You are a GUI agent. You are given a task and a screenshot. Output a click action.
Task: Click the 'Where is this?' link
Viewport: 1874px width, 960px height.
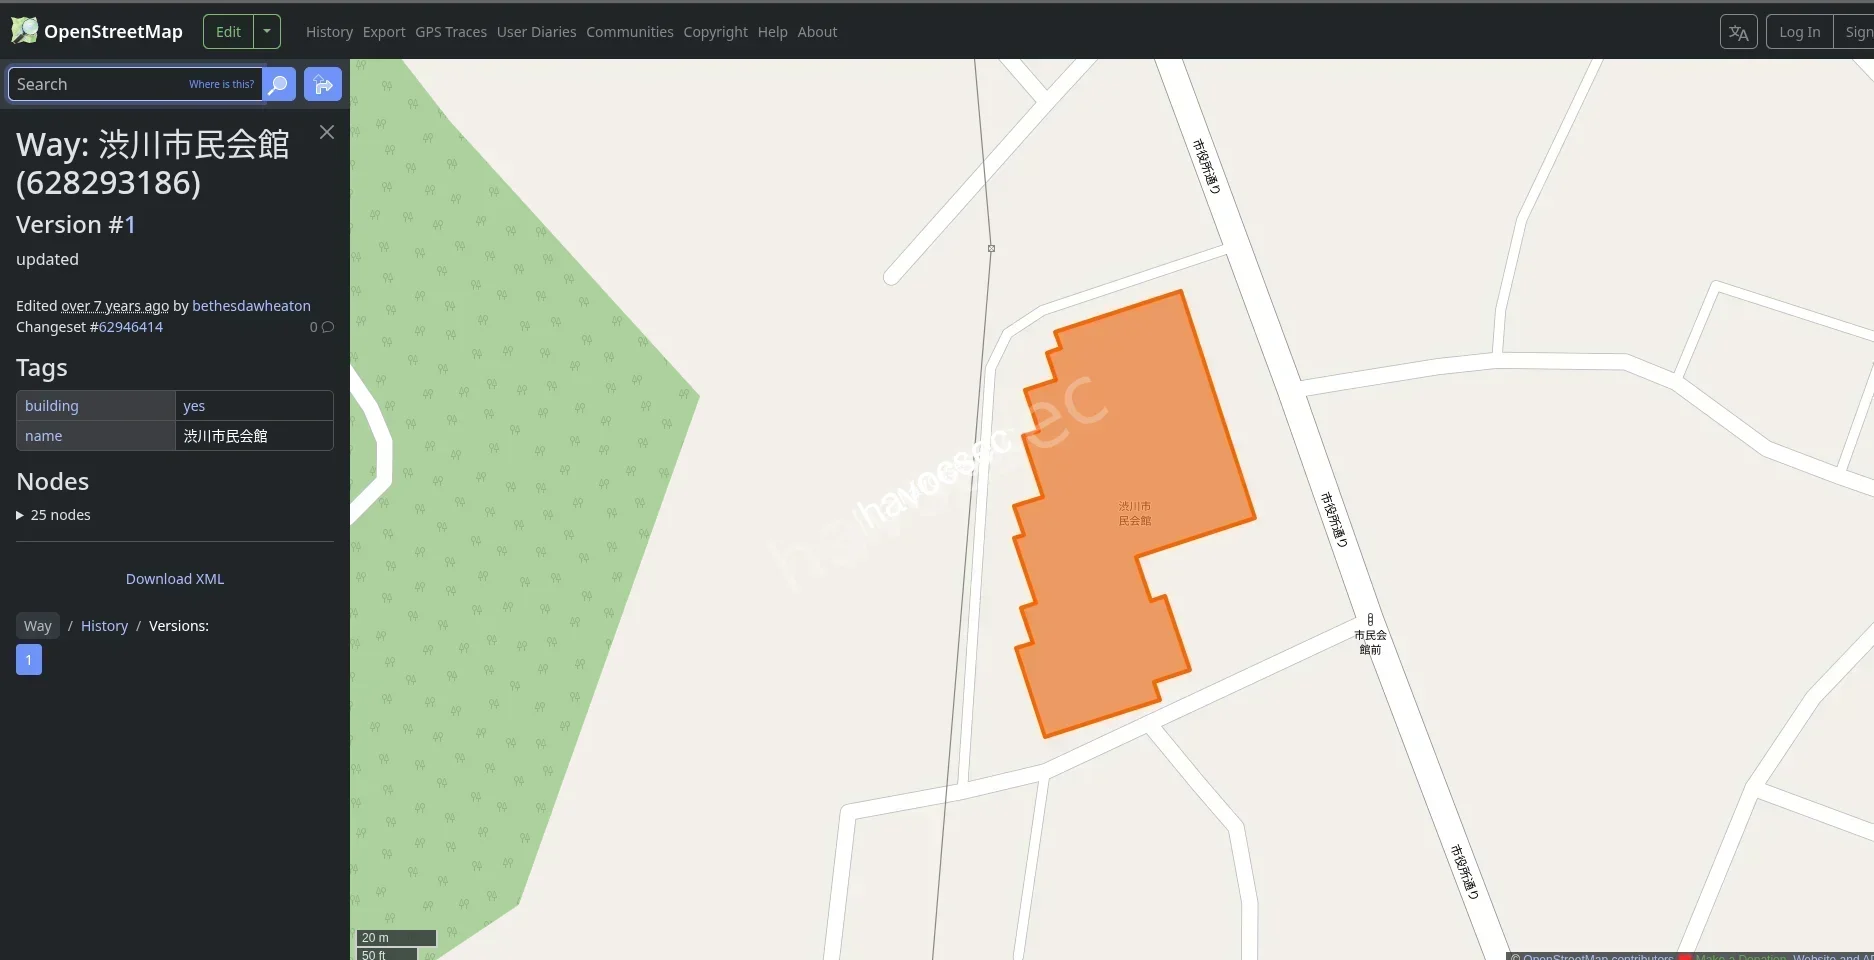[221, 84]
